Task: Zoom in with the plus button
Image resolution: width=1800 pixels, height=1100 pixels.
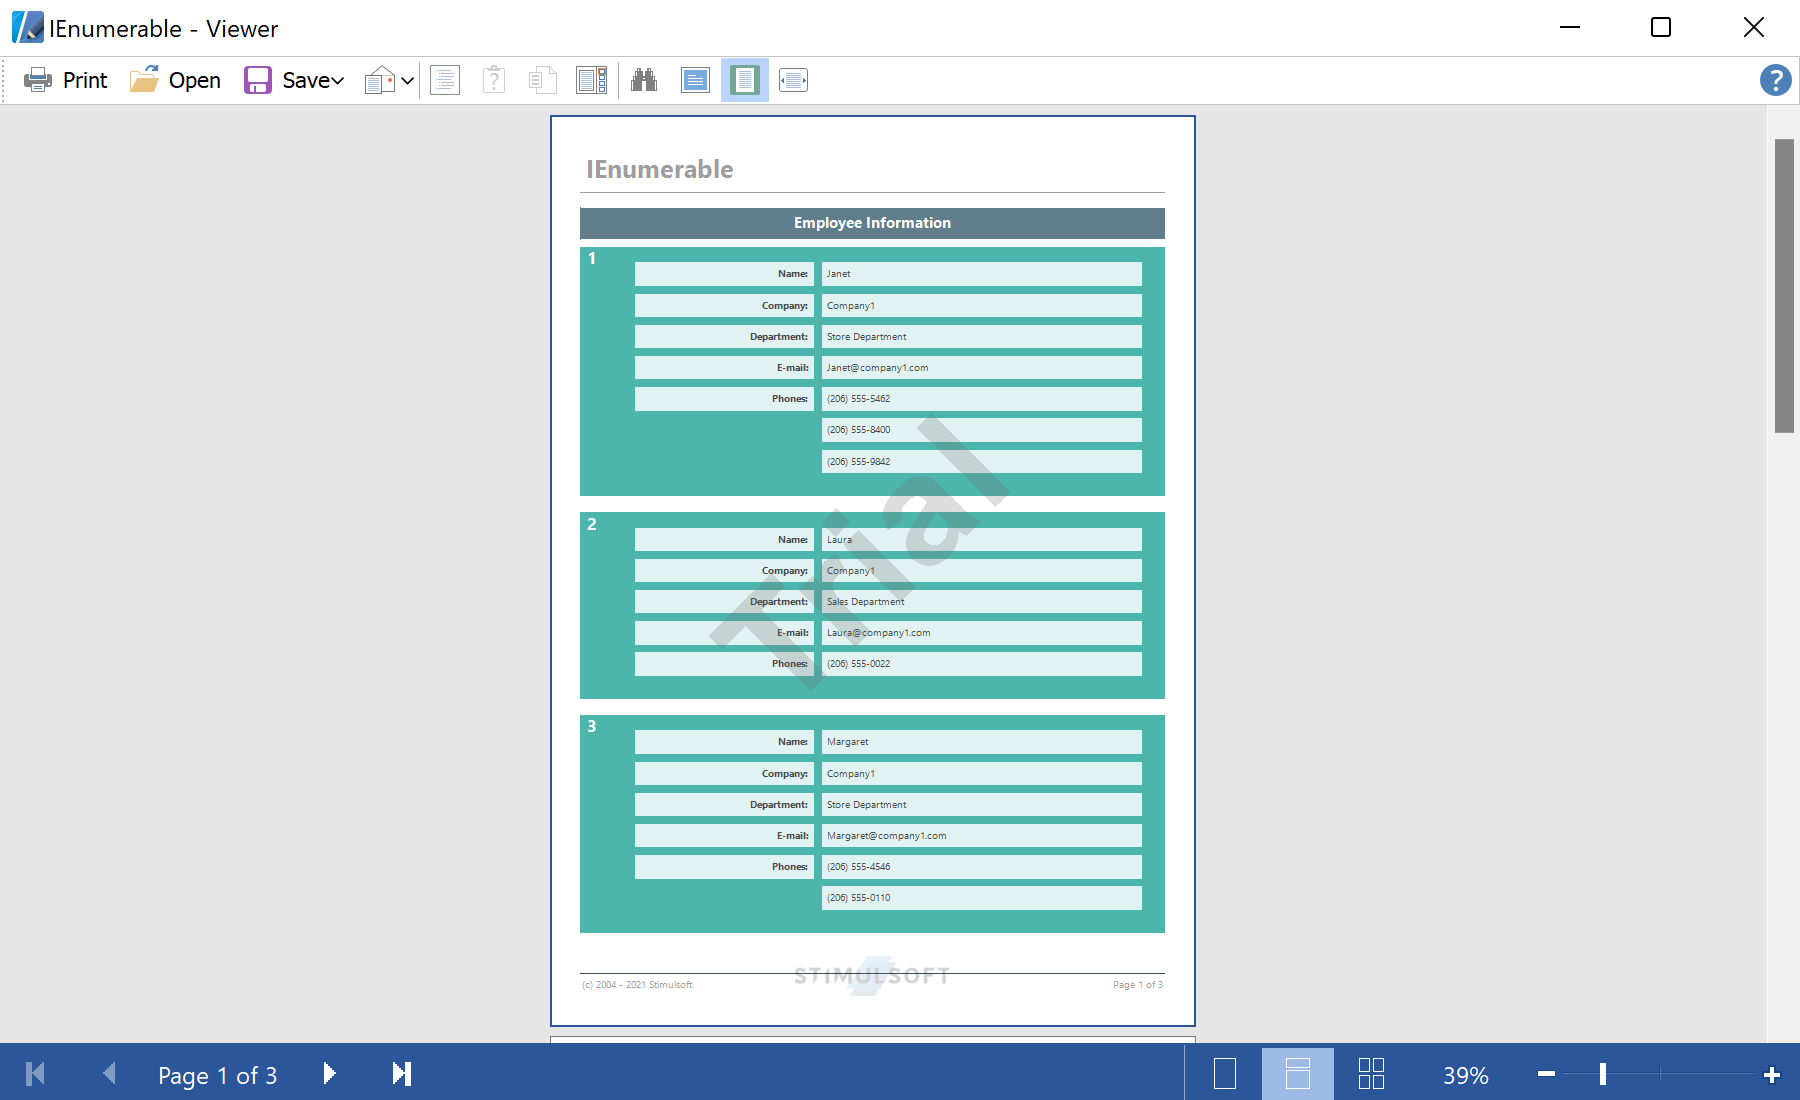Action: pos(1771,1075)
